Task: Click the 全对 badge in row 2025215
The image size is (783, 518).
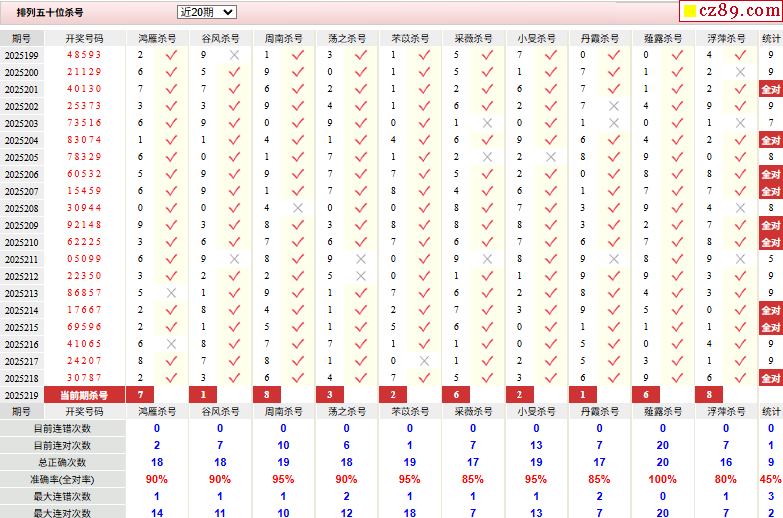Action: [x=771, y=327]
